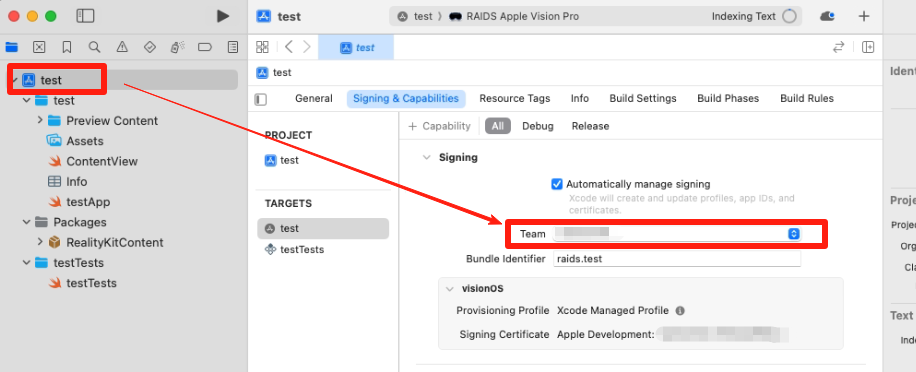Run the project with the play button
Image resolution: width=916 pixels, height=372 pixels.
(x=223, y=16)
